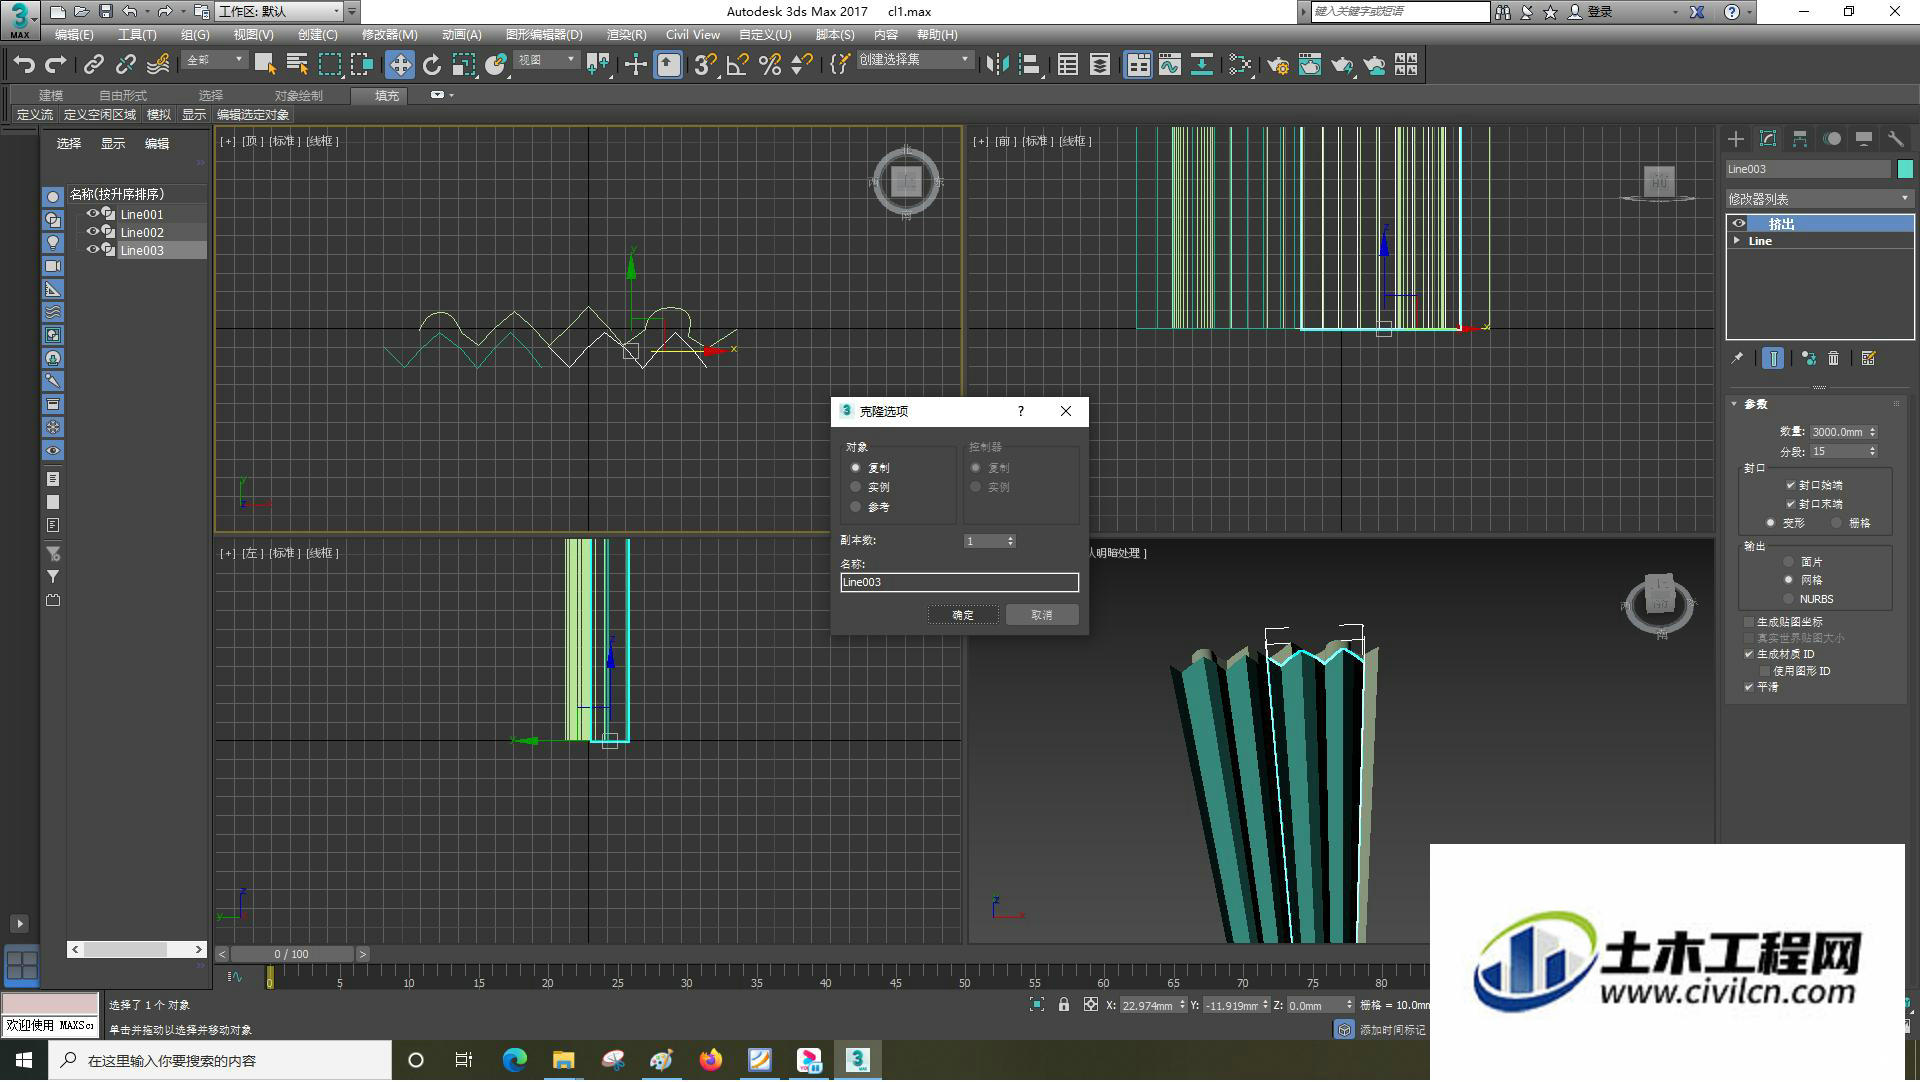Click Configure Modifier Sets icon
1920x1082 pixels.
click(x=1868, y=358)
